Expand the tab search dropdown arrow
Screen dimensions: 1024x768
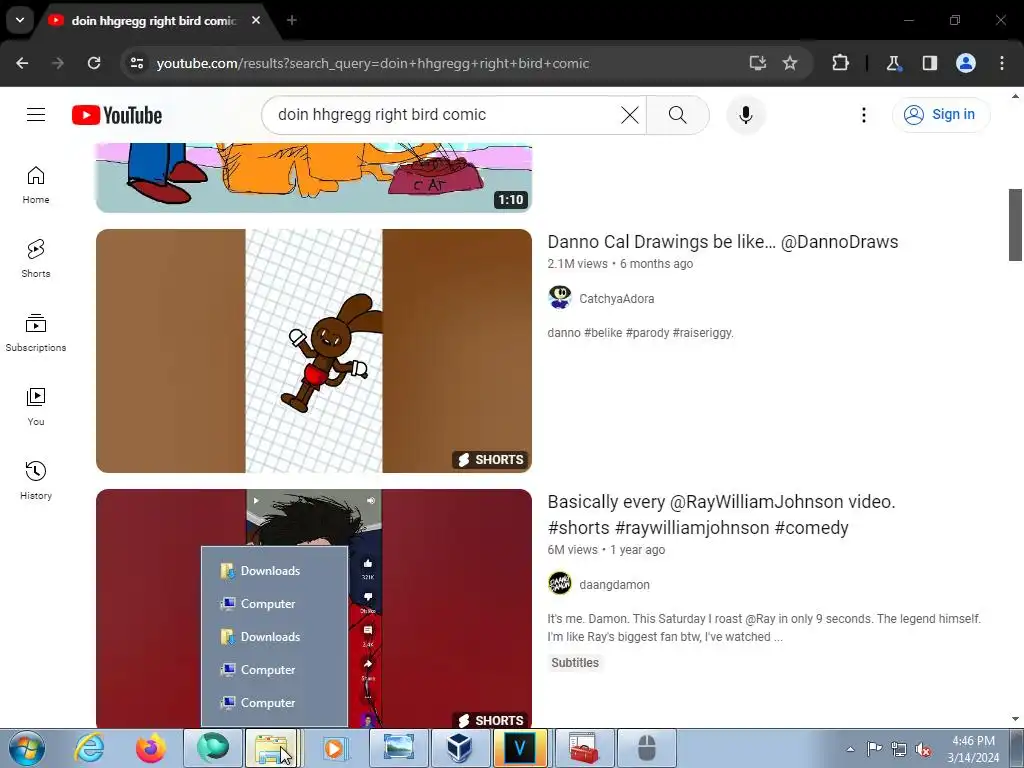point(20,20)
